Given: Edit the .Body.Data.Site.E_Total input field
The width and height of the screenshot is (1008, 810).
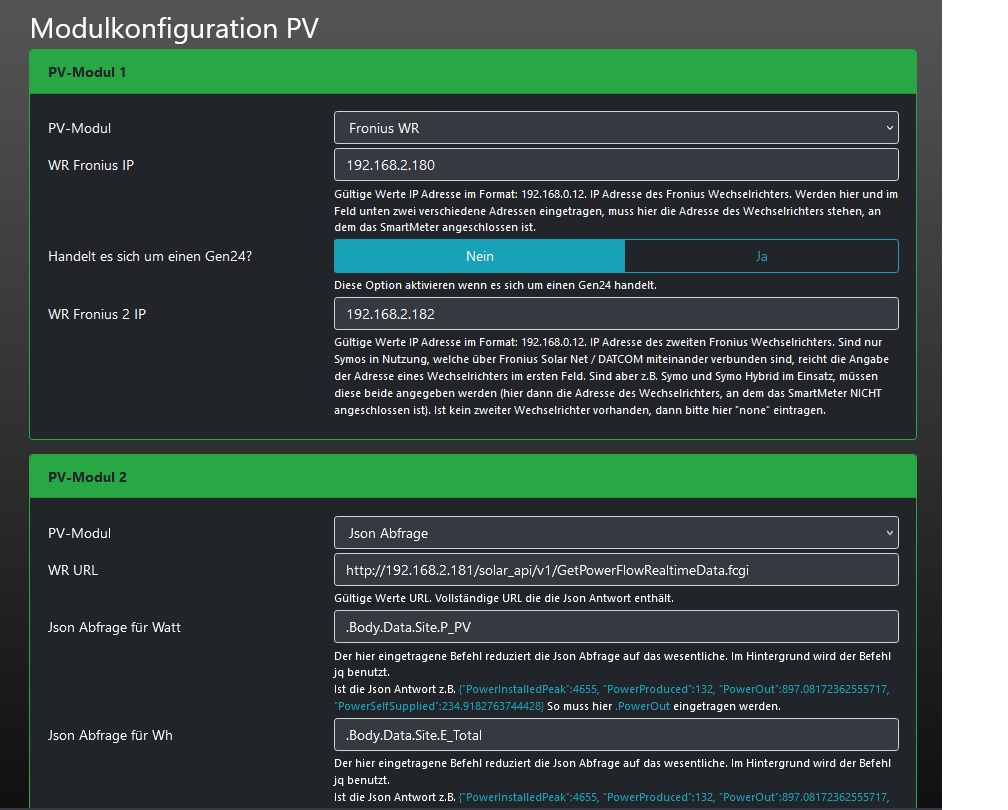Looking at the screenshot, I should (615, 735).
